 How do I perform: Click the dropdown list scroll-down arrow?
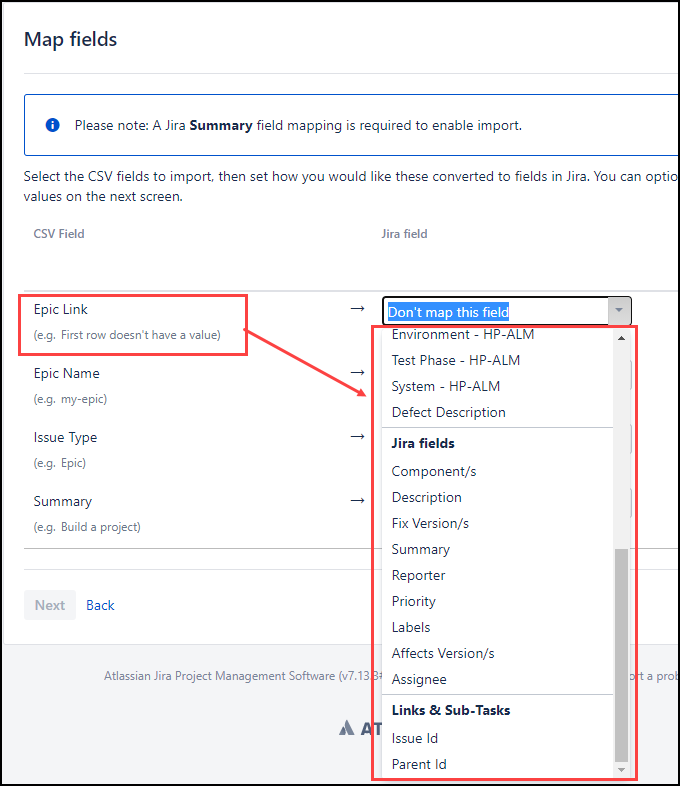point(621,769)
